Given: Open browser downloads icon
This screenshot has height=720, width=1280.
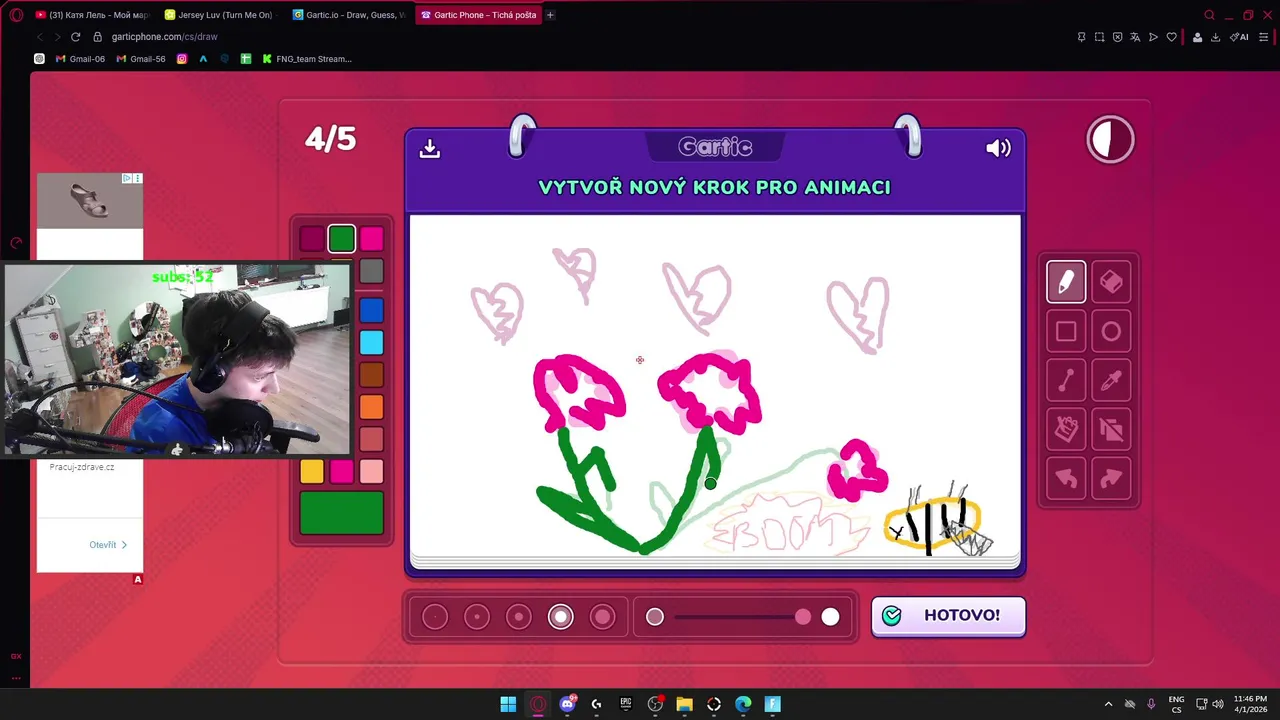Looking at the screenshot, I should click(1215, 37).
